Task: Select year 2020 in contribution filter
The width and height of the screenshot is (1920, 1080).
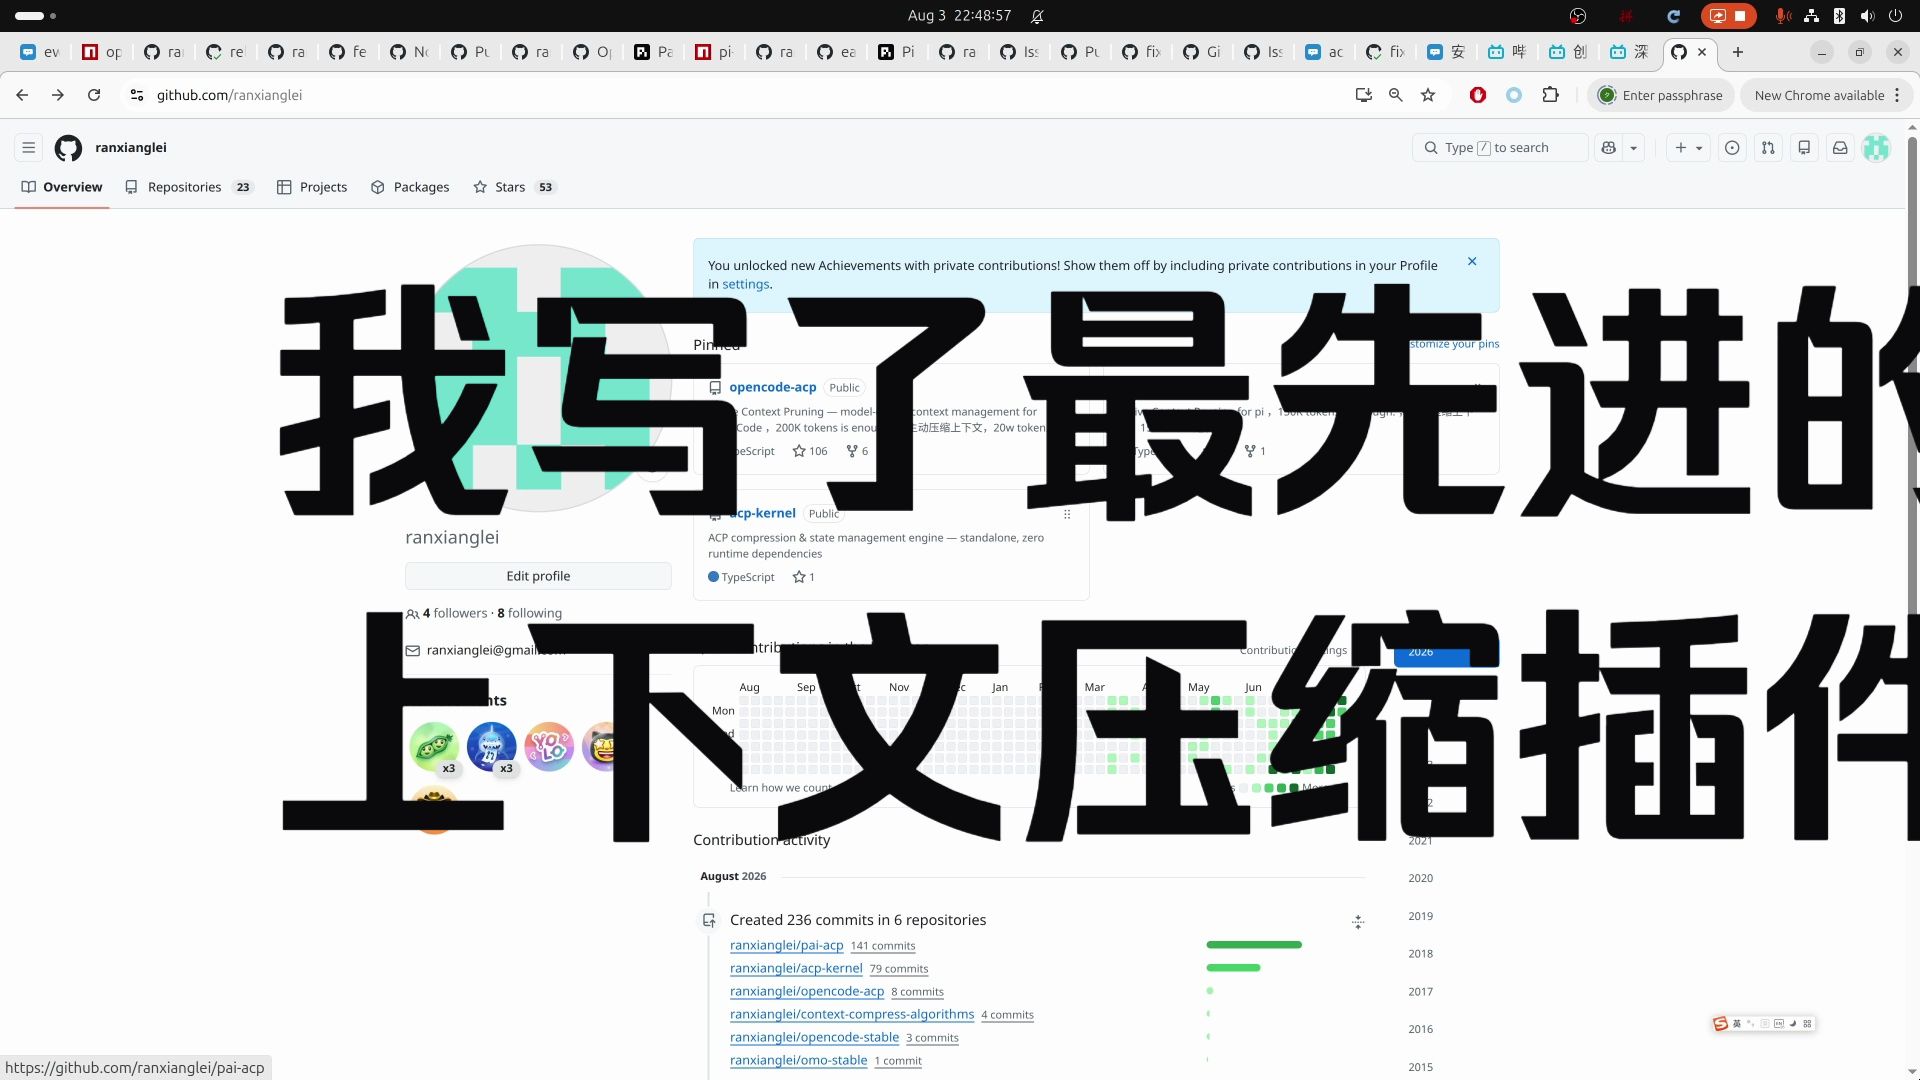Action: point(1420,878)
